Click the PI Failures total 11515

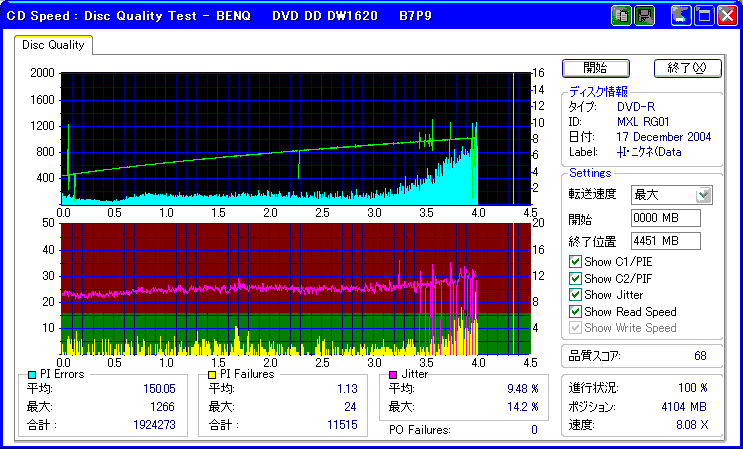342,424
